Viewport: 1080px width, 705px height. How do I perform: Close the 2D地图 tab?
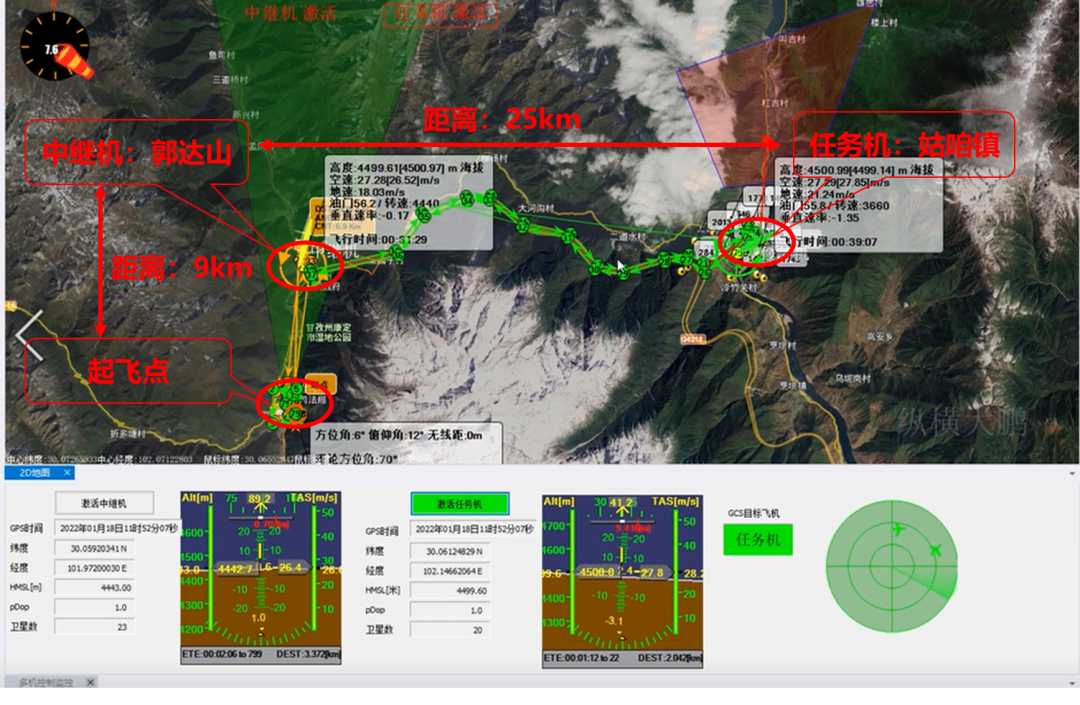pos(67,472)
